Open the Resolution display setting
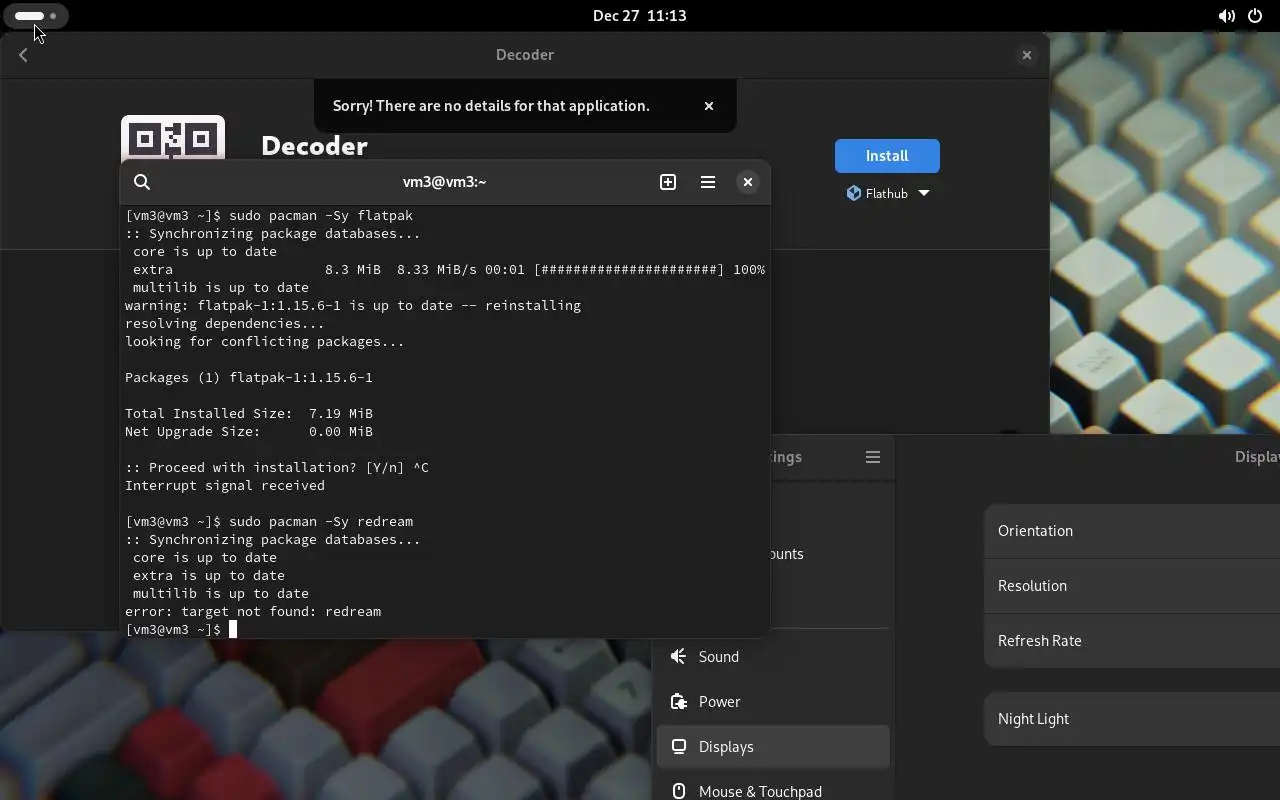This screenshot has width=1280, height=800. click(1132, 586)
